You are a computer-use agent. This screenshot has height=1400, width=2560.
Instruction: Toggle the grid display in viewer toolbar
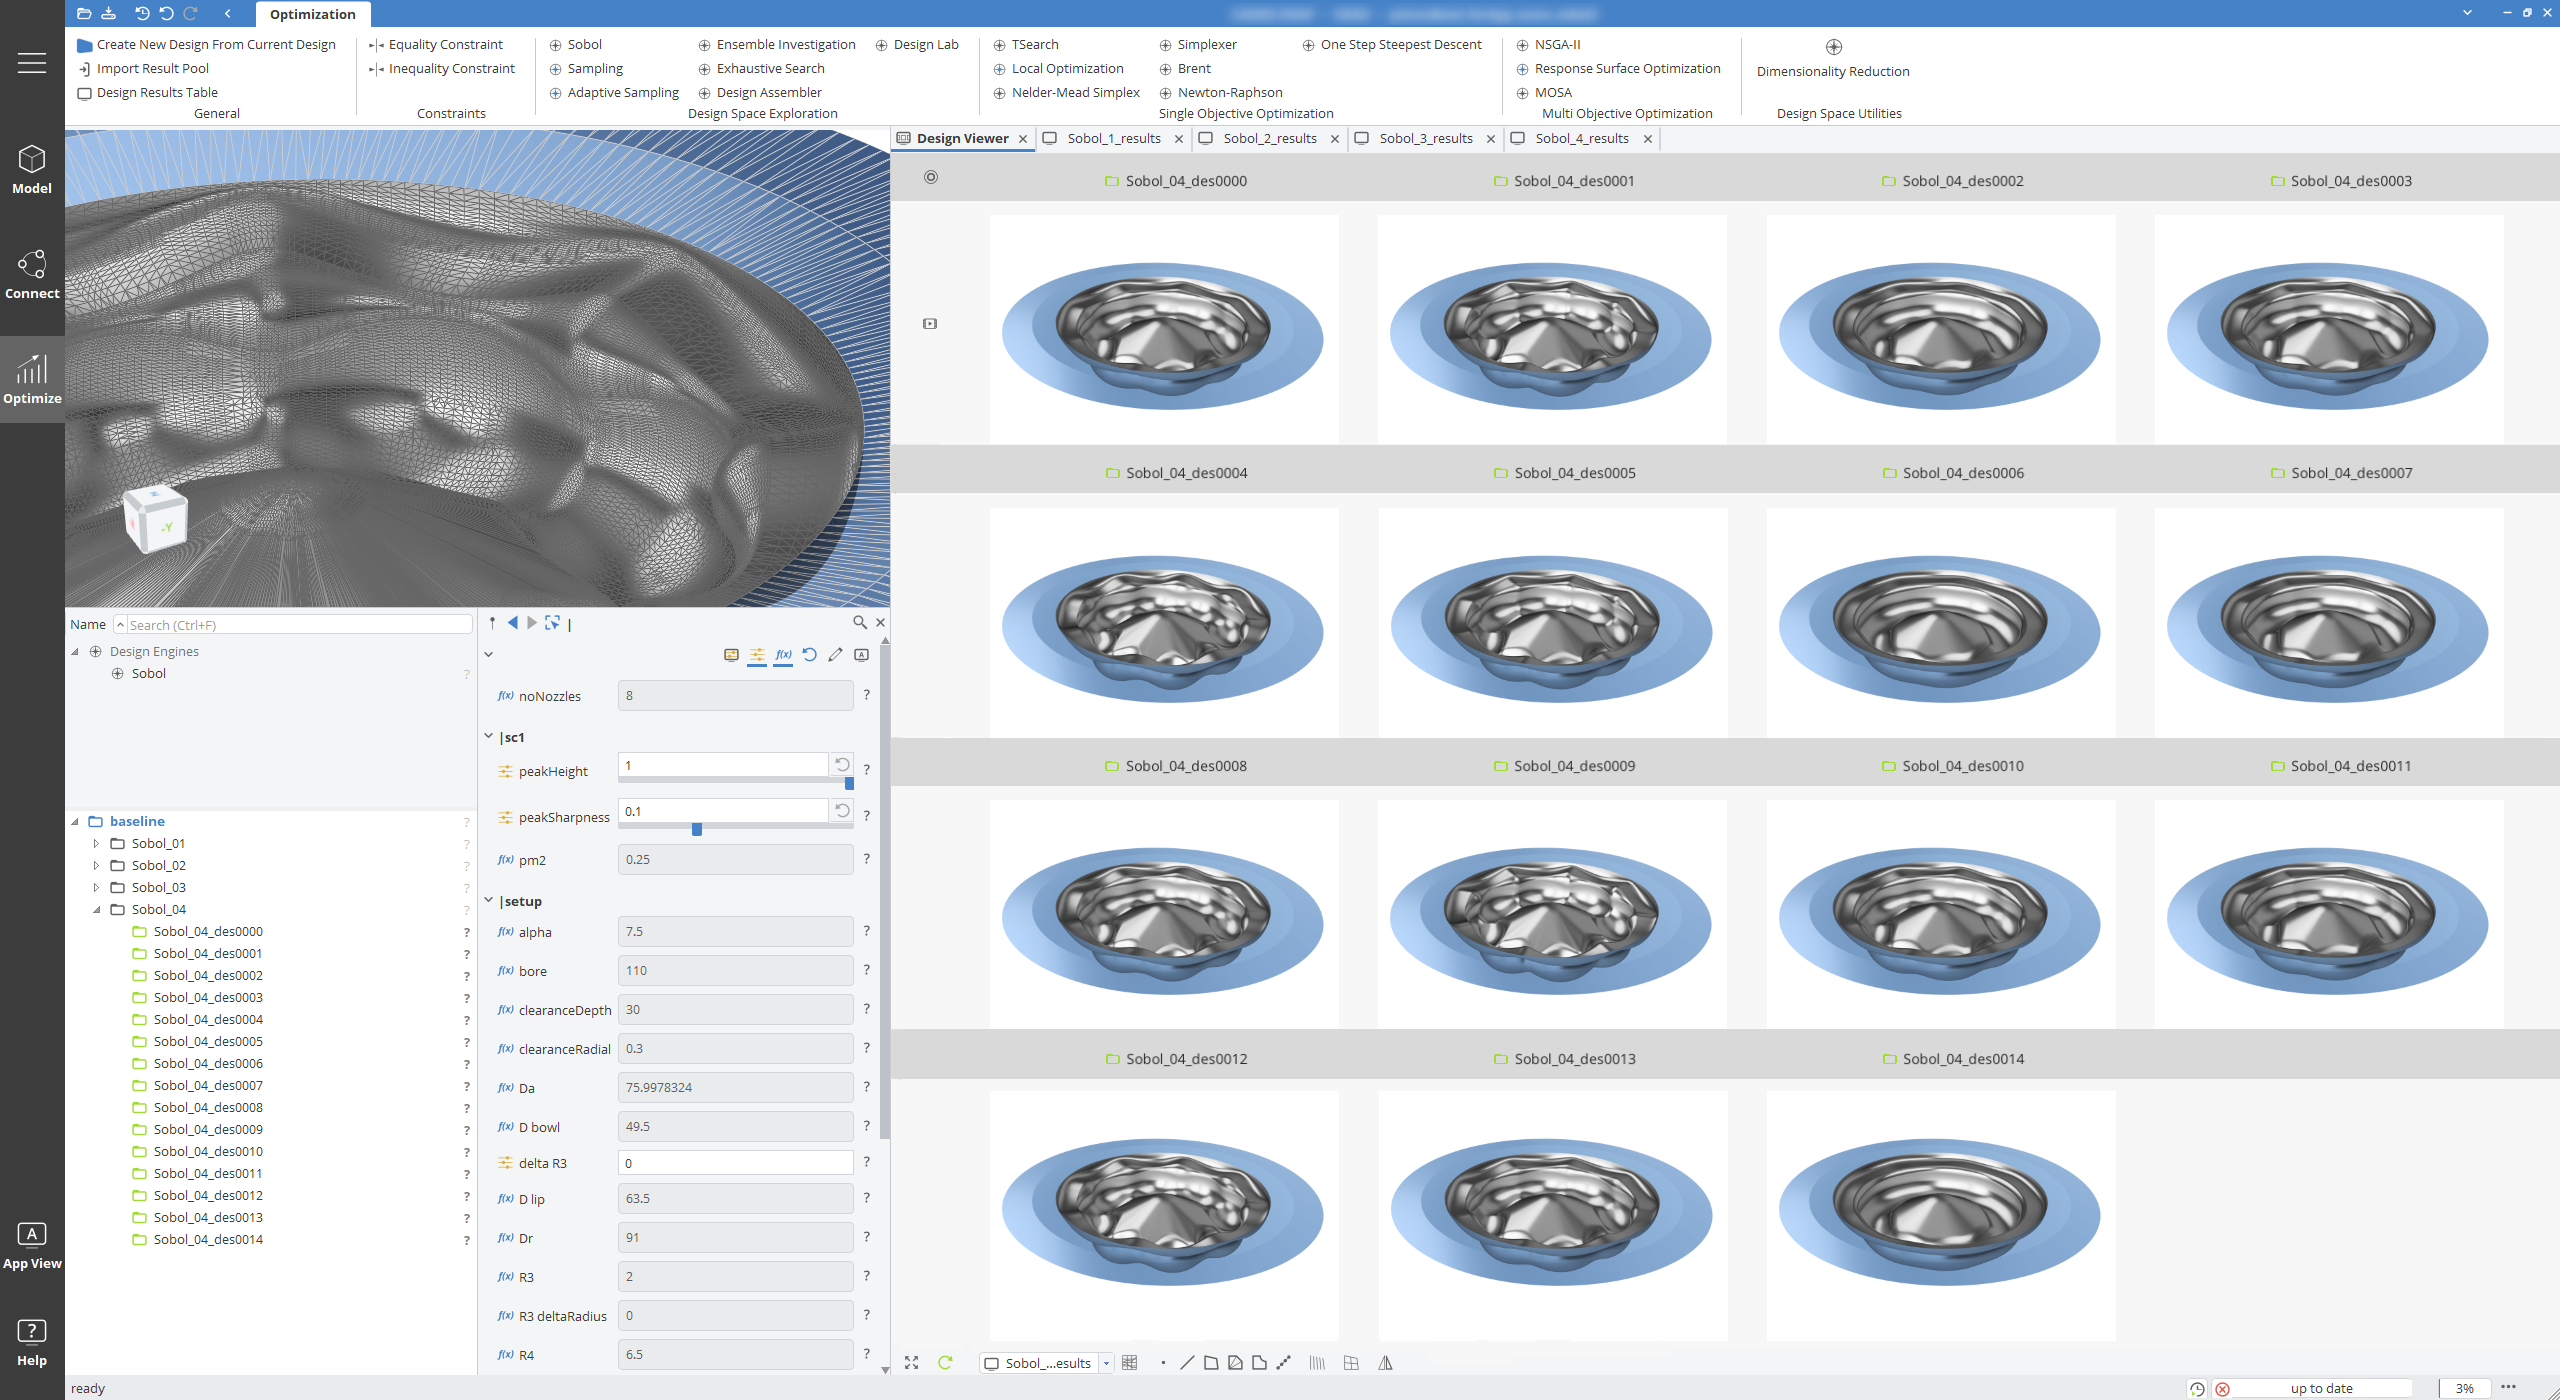[x=1130, y=1362]
